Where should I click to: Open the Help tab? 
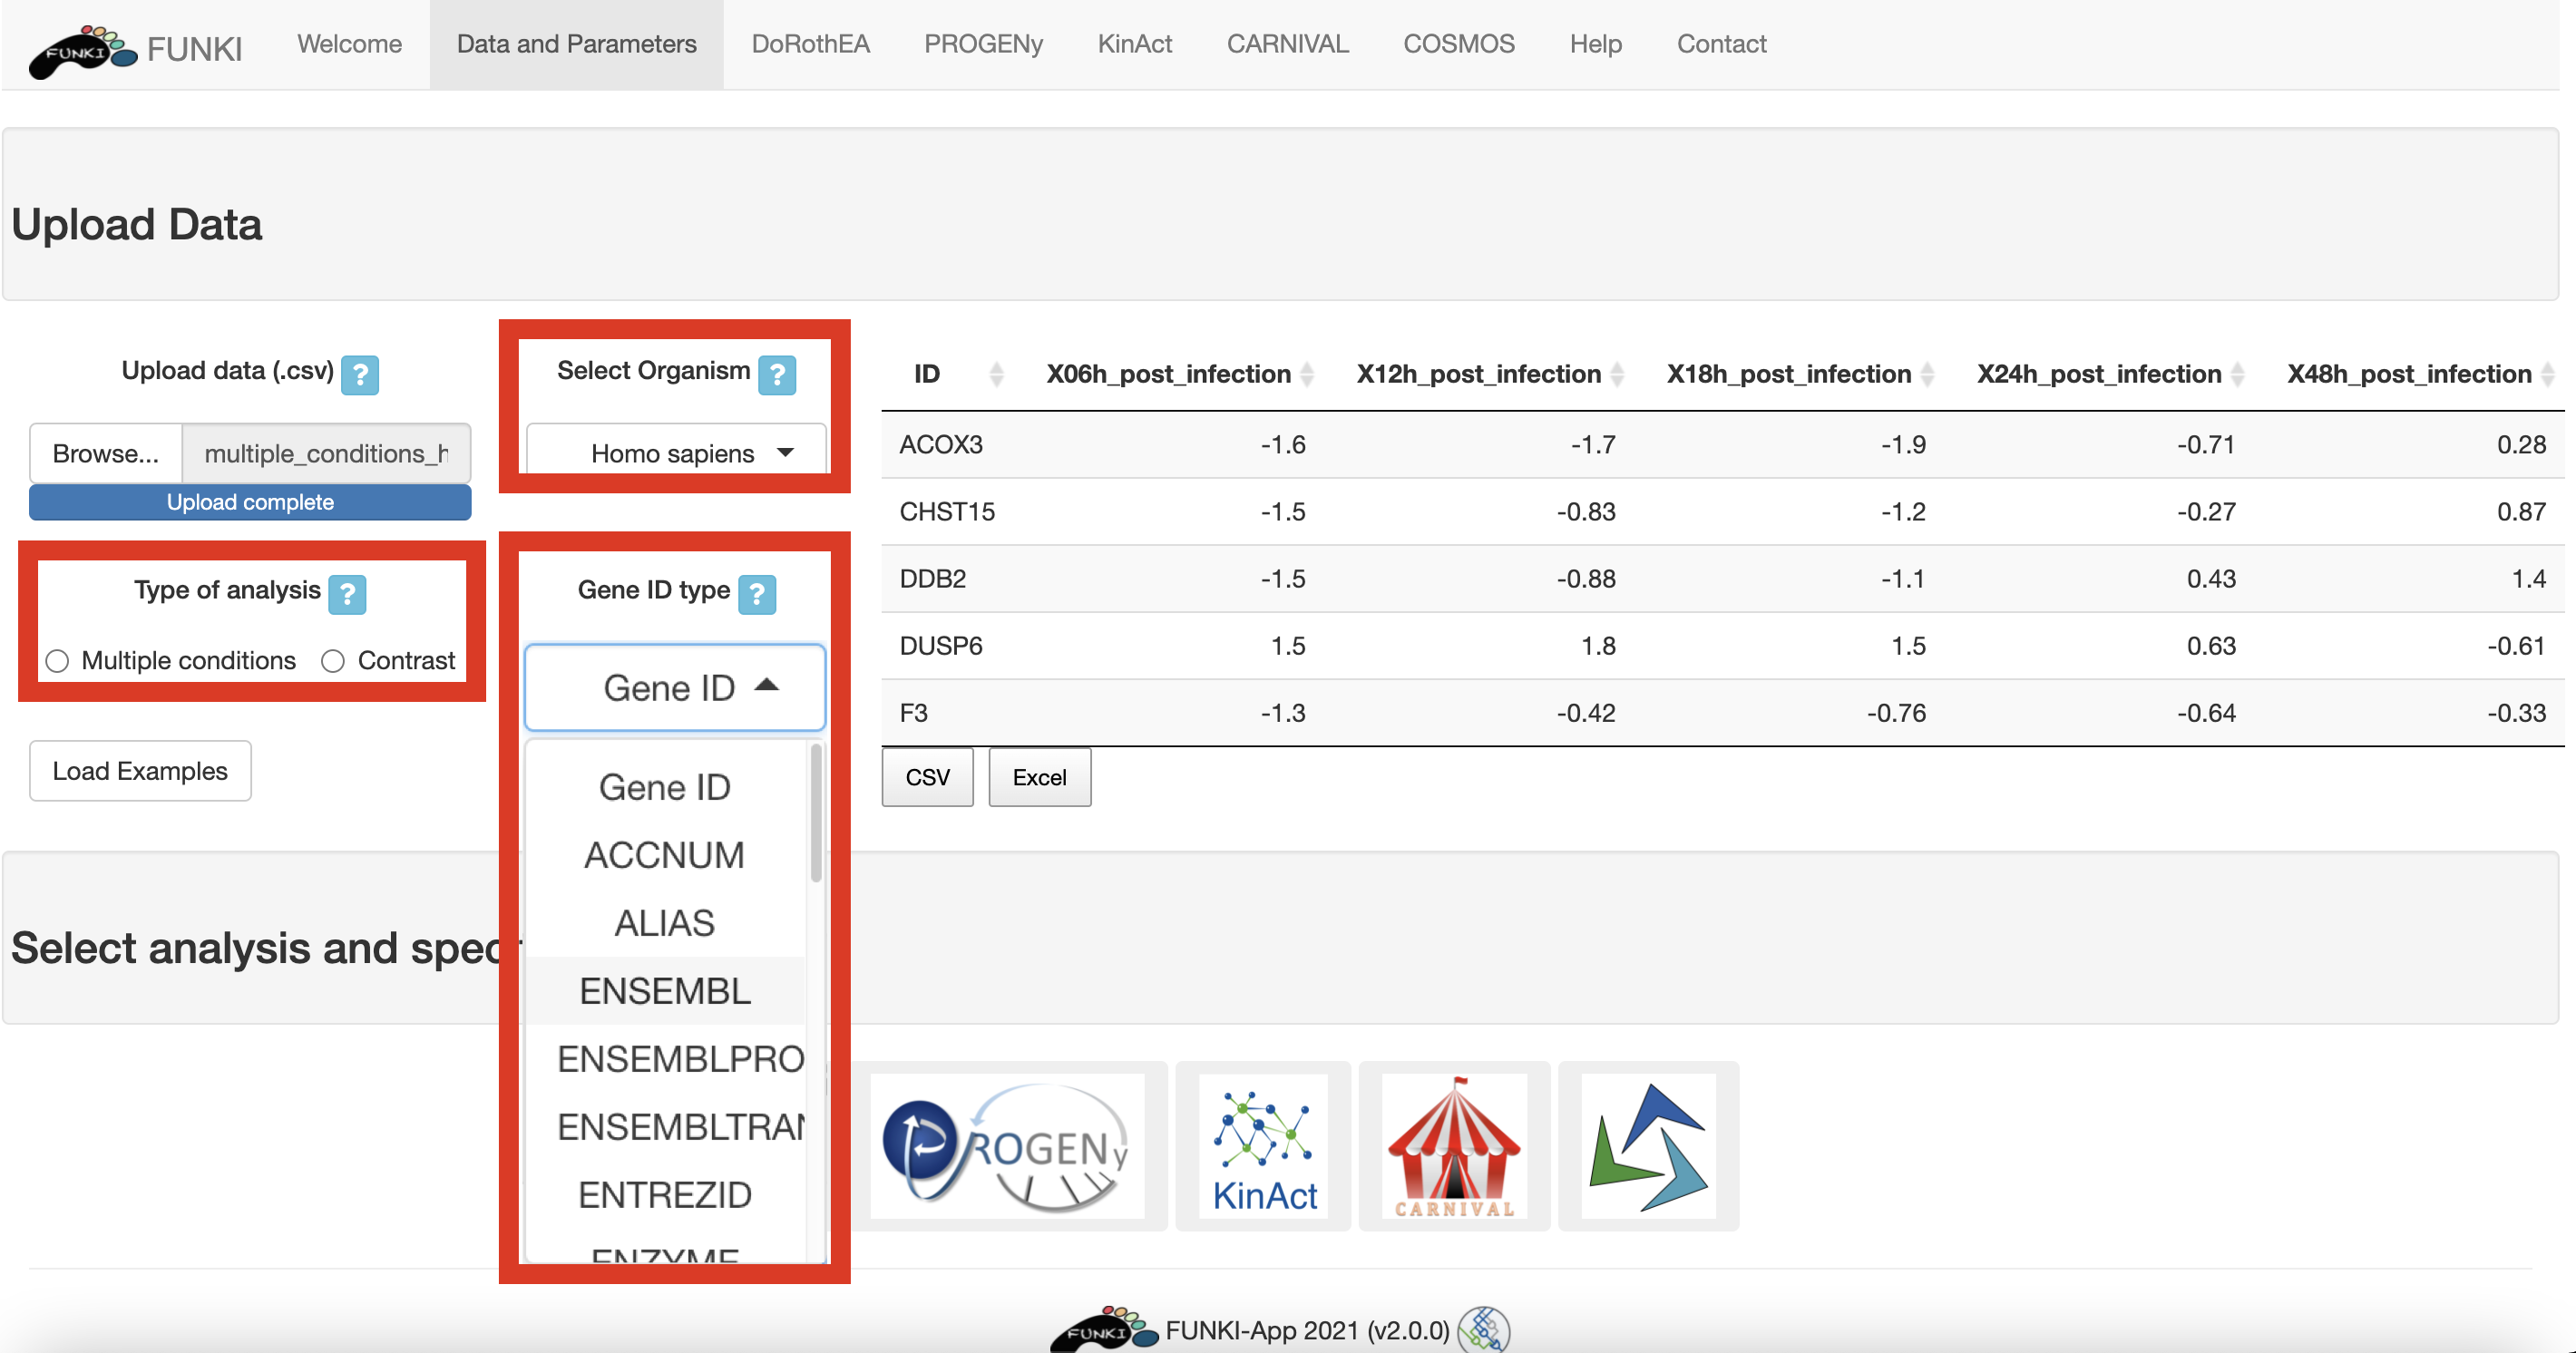tap(1596, 44)
